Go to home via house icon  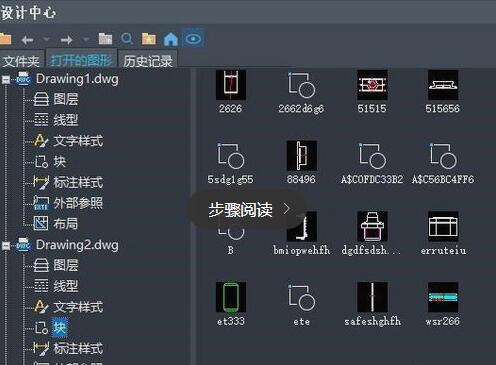point(171,39)
